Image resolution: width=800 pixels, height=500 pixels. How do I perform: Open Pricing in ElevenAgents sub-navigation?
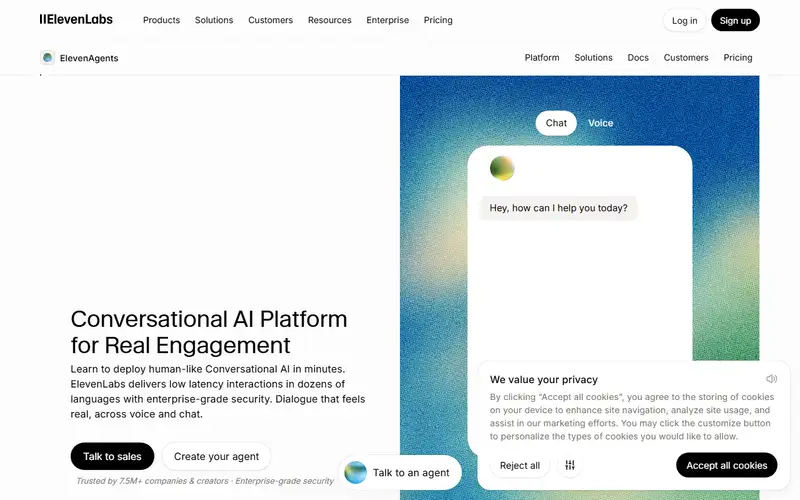click(738, 58)
